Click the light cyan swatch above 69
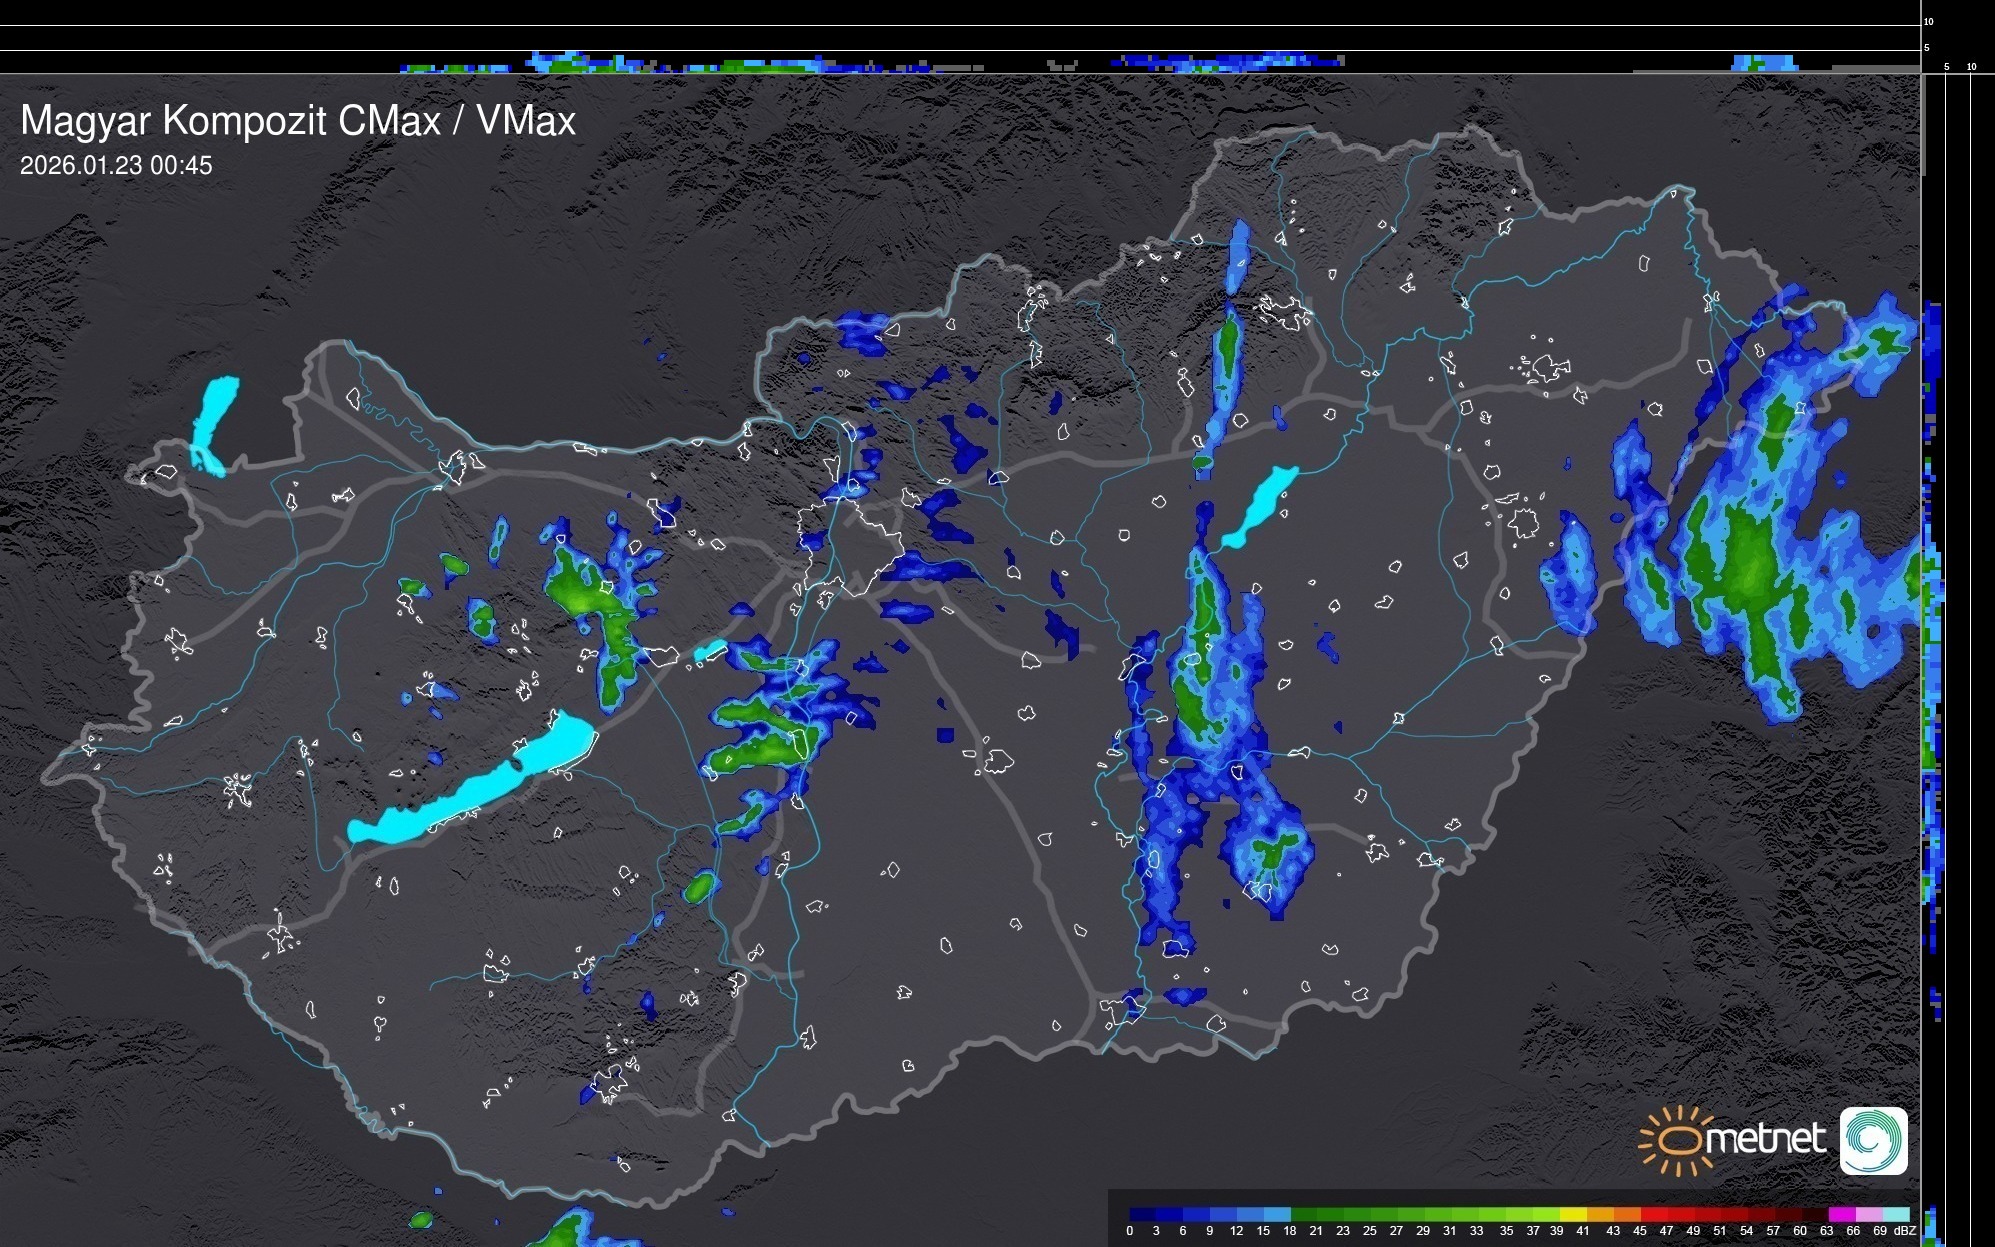The height and width of the screenshot is (1247, 1995). (x=1896, y=1214)
